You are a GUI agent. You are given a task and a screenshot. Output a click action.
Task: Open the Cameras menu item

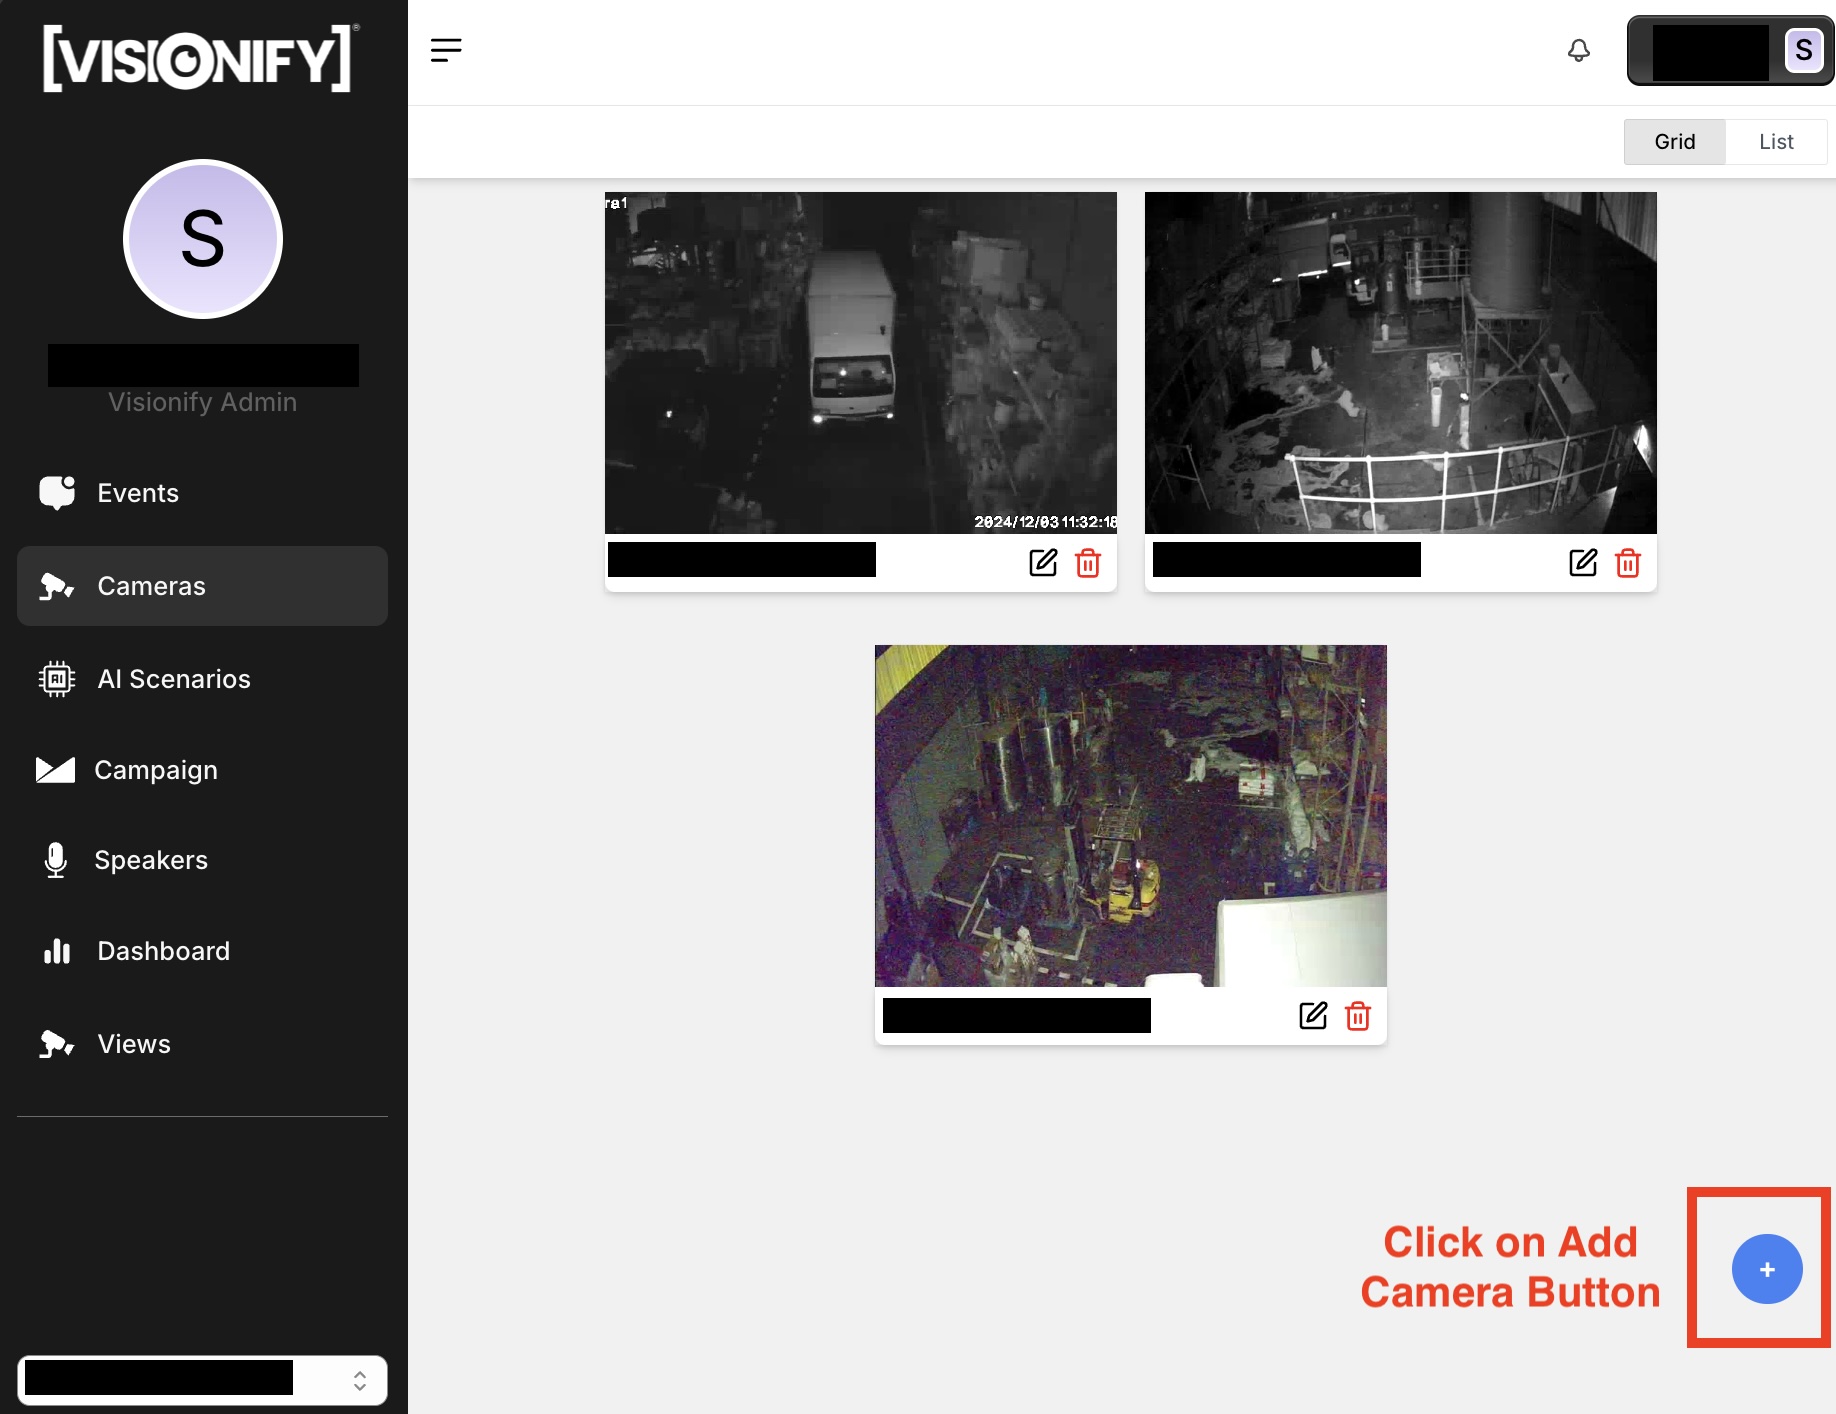click(202, 586)
